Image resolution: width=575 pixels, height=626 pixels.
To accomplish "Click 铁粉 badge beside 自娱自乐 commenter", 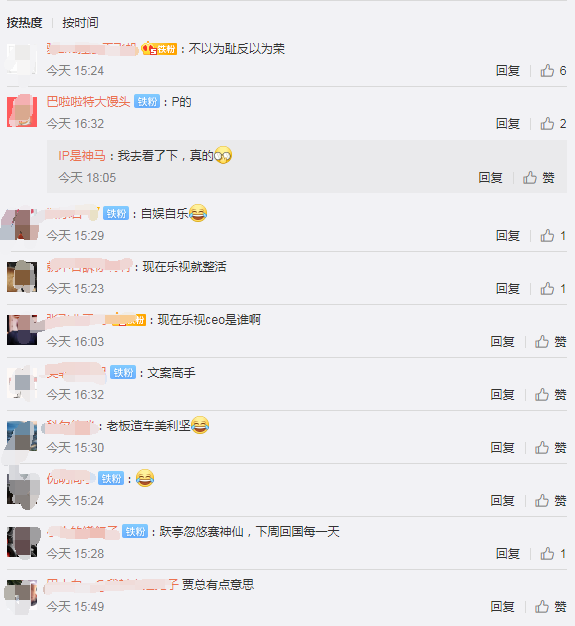I will [x=116, y=214].
